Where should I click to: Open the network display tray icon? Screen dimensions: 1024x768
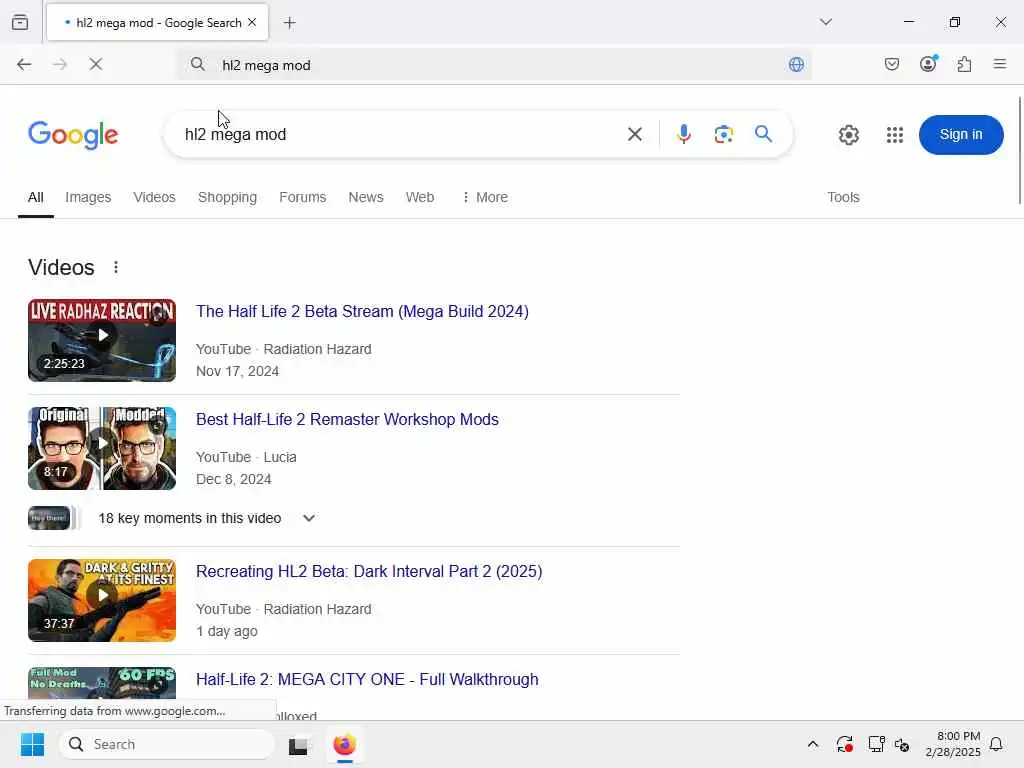coord(875,744)
